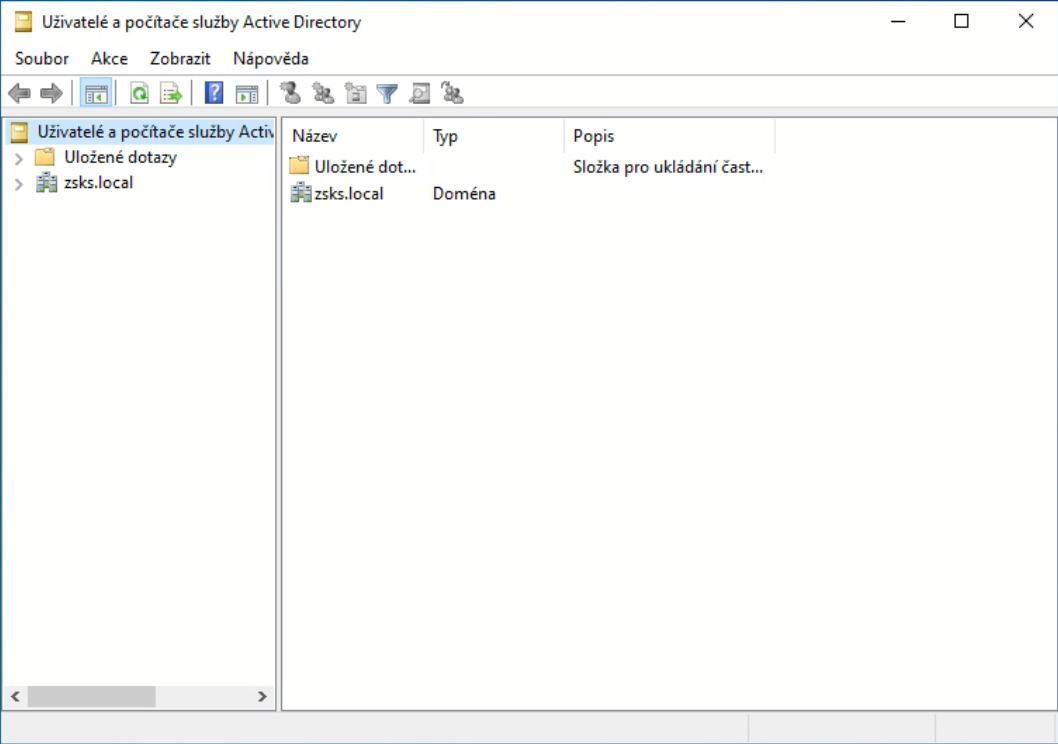
Task: Open the Nápověda menu
Action: [271, 59]
